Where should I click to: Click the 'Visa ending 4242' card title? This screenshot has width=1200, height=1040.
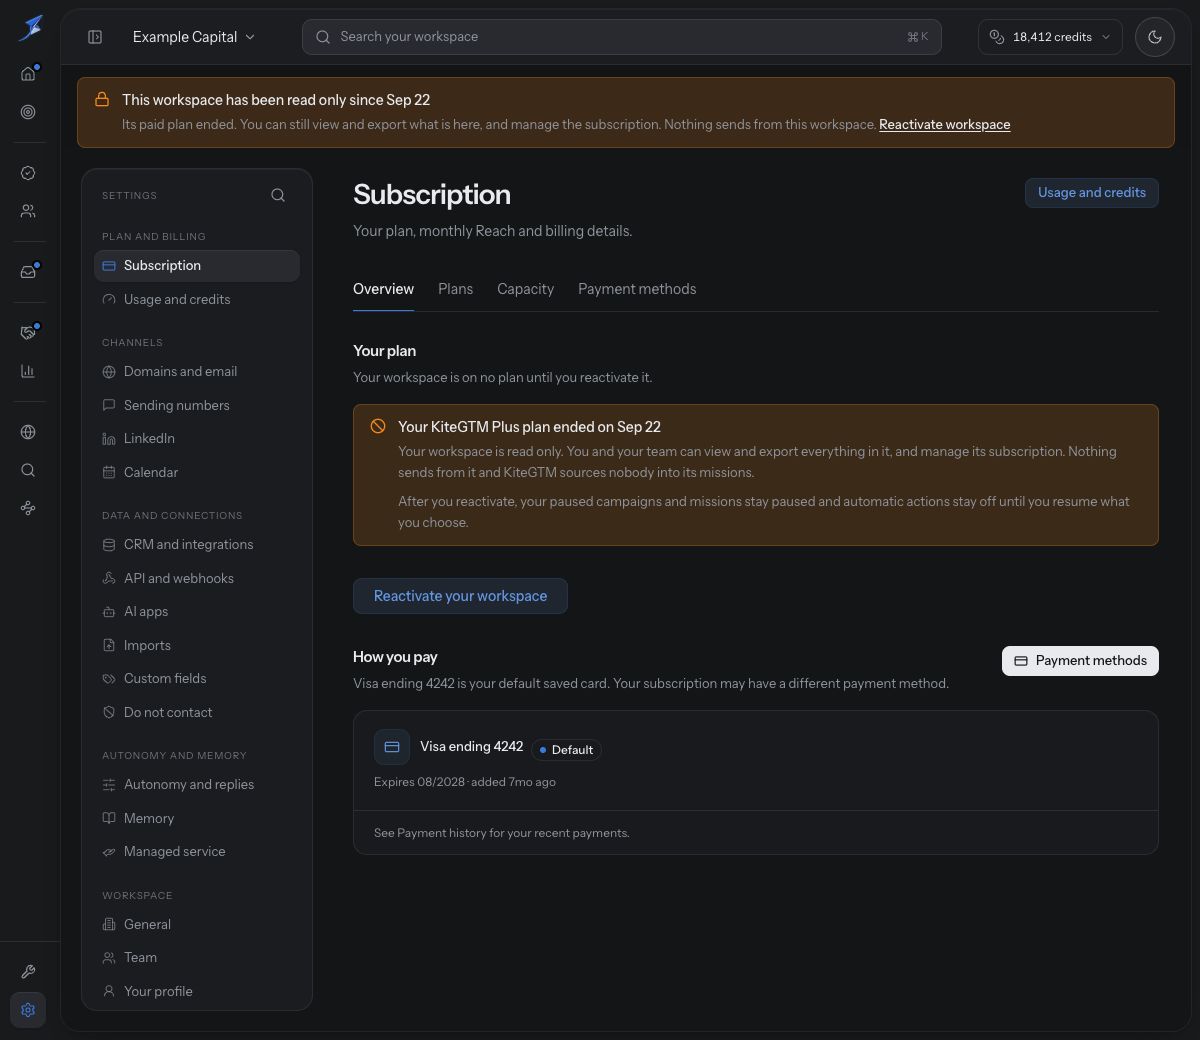pos(472,747)
